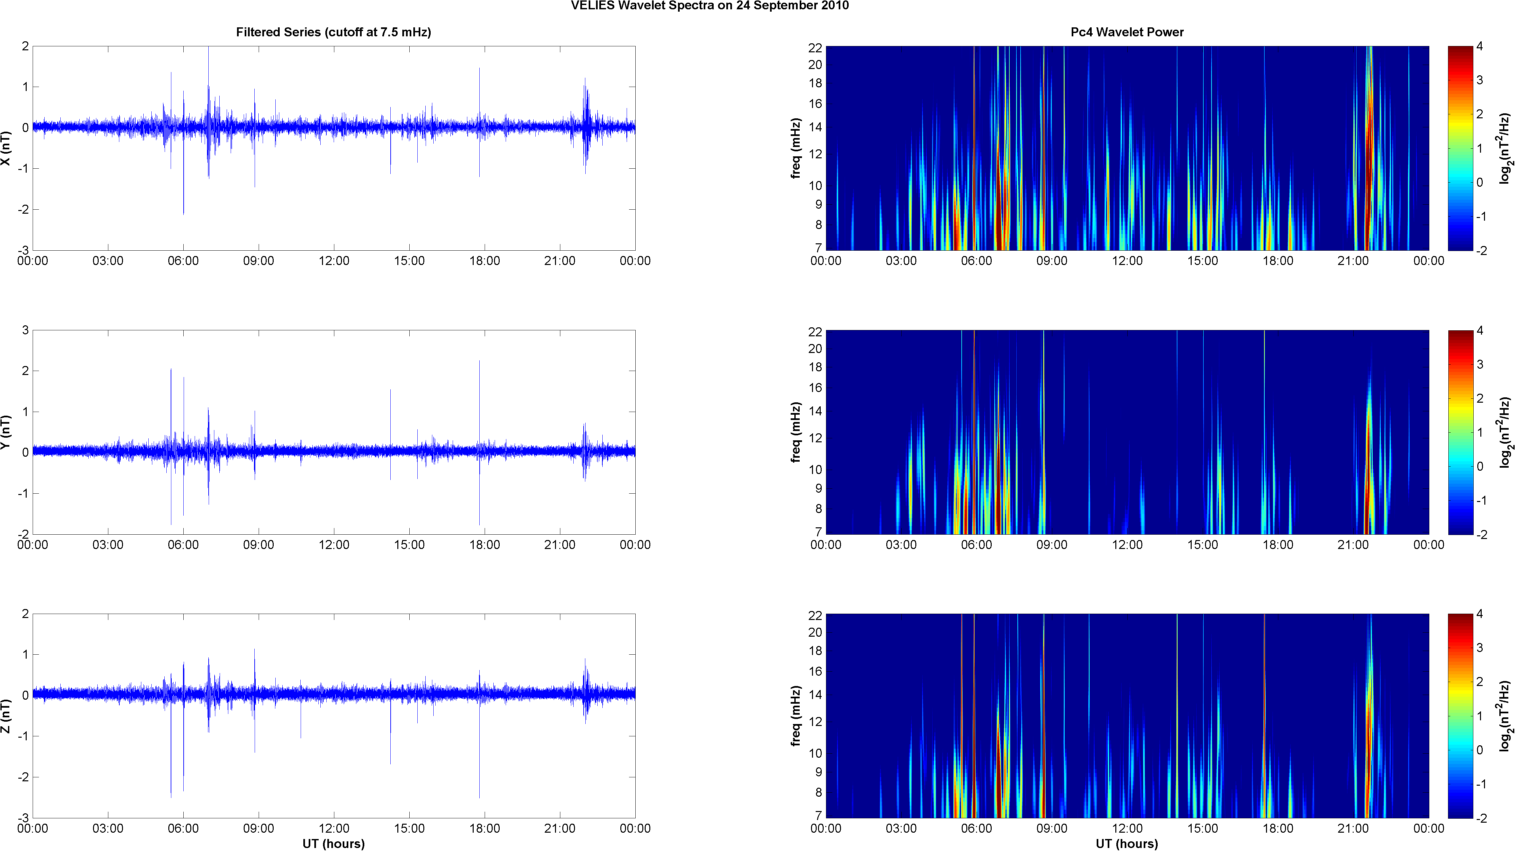Click the X (nT) axis label
The height and width of the screenshot is (851, 1515).
tap(6, 148)
